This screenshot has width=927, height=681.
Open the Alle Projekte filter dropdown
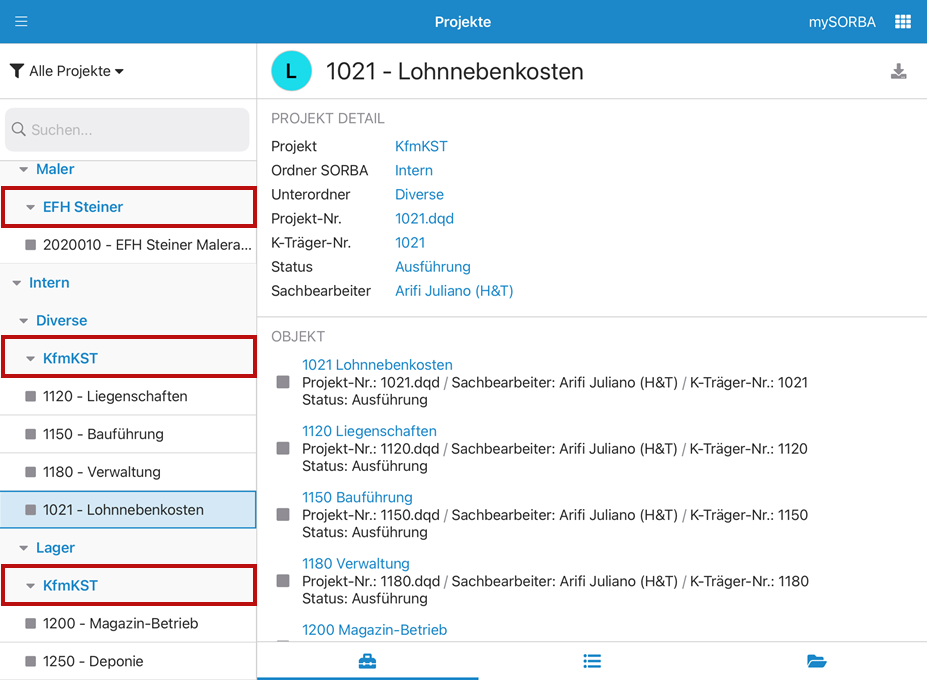pos(76,71)
